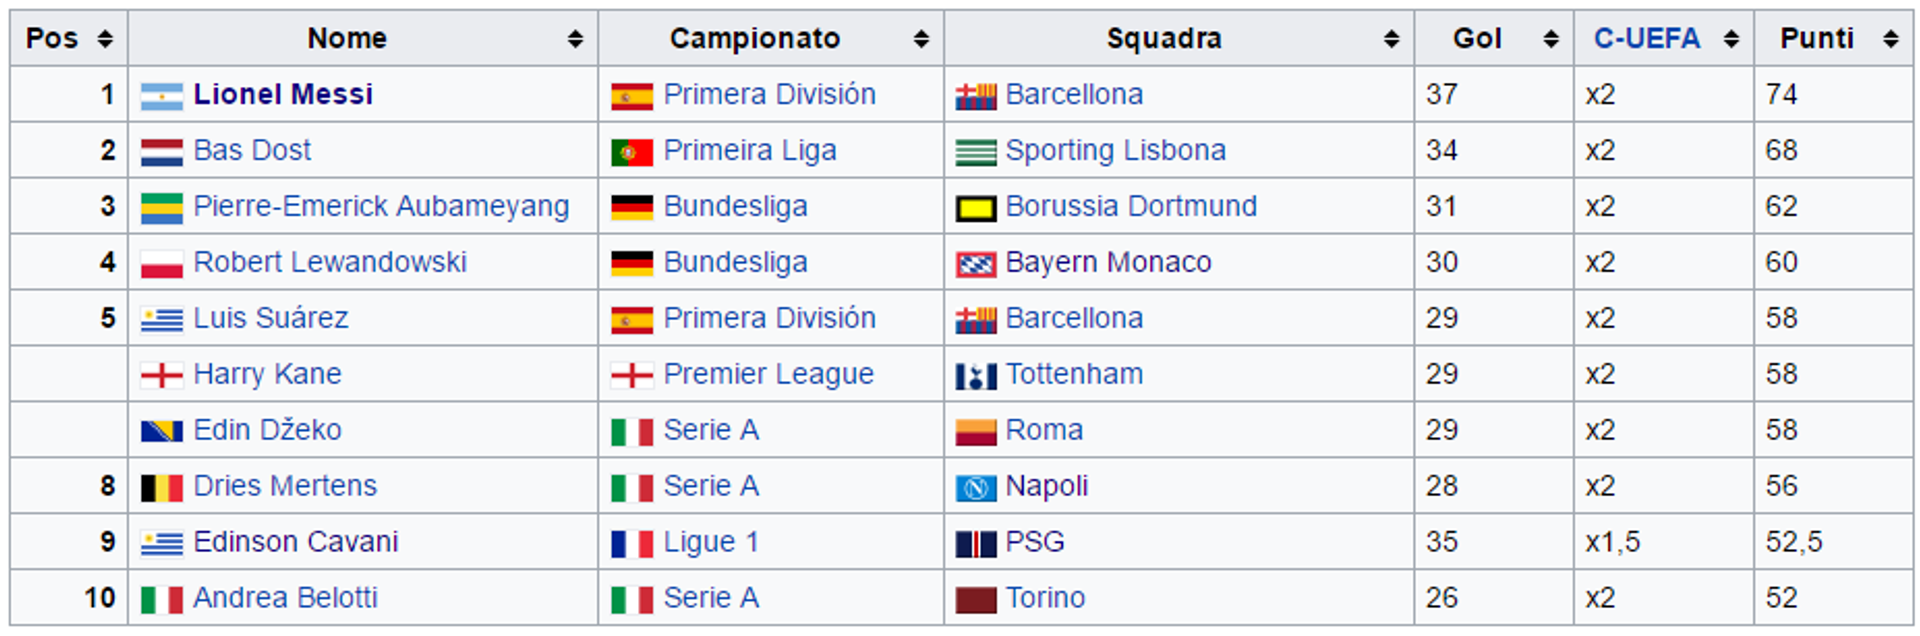Sort by Nome using its sort arrows
1920x636 pixels.
[x=575, y=39]
